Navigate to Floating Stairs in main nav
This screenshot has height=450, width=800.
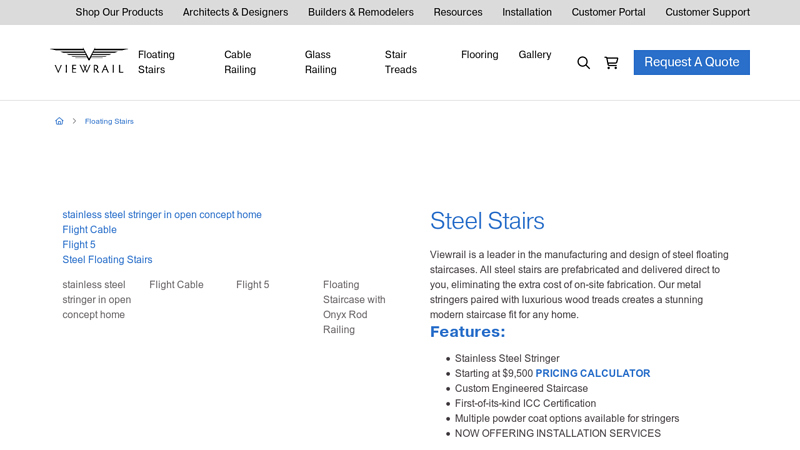coord(156,62)
